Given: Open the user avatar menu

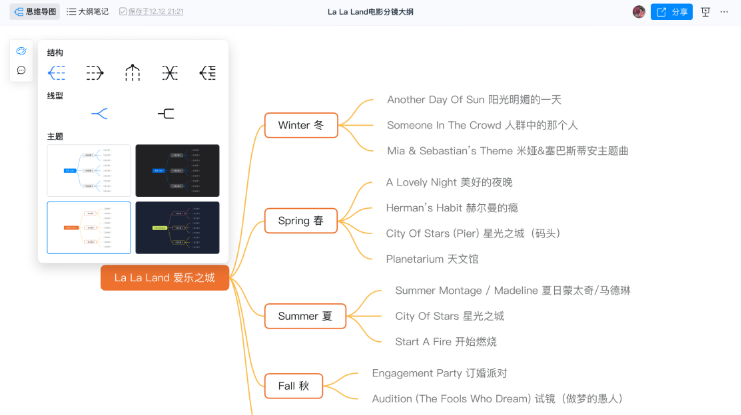Looking at the screenshot, I should 639,12.
